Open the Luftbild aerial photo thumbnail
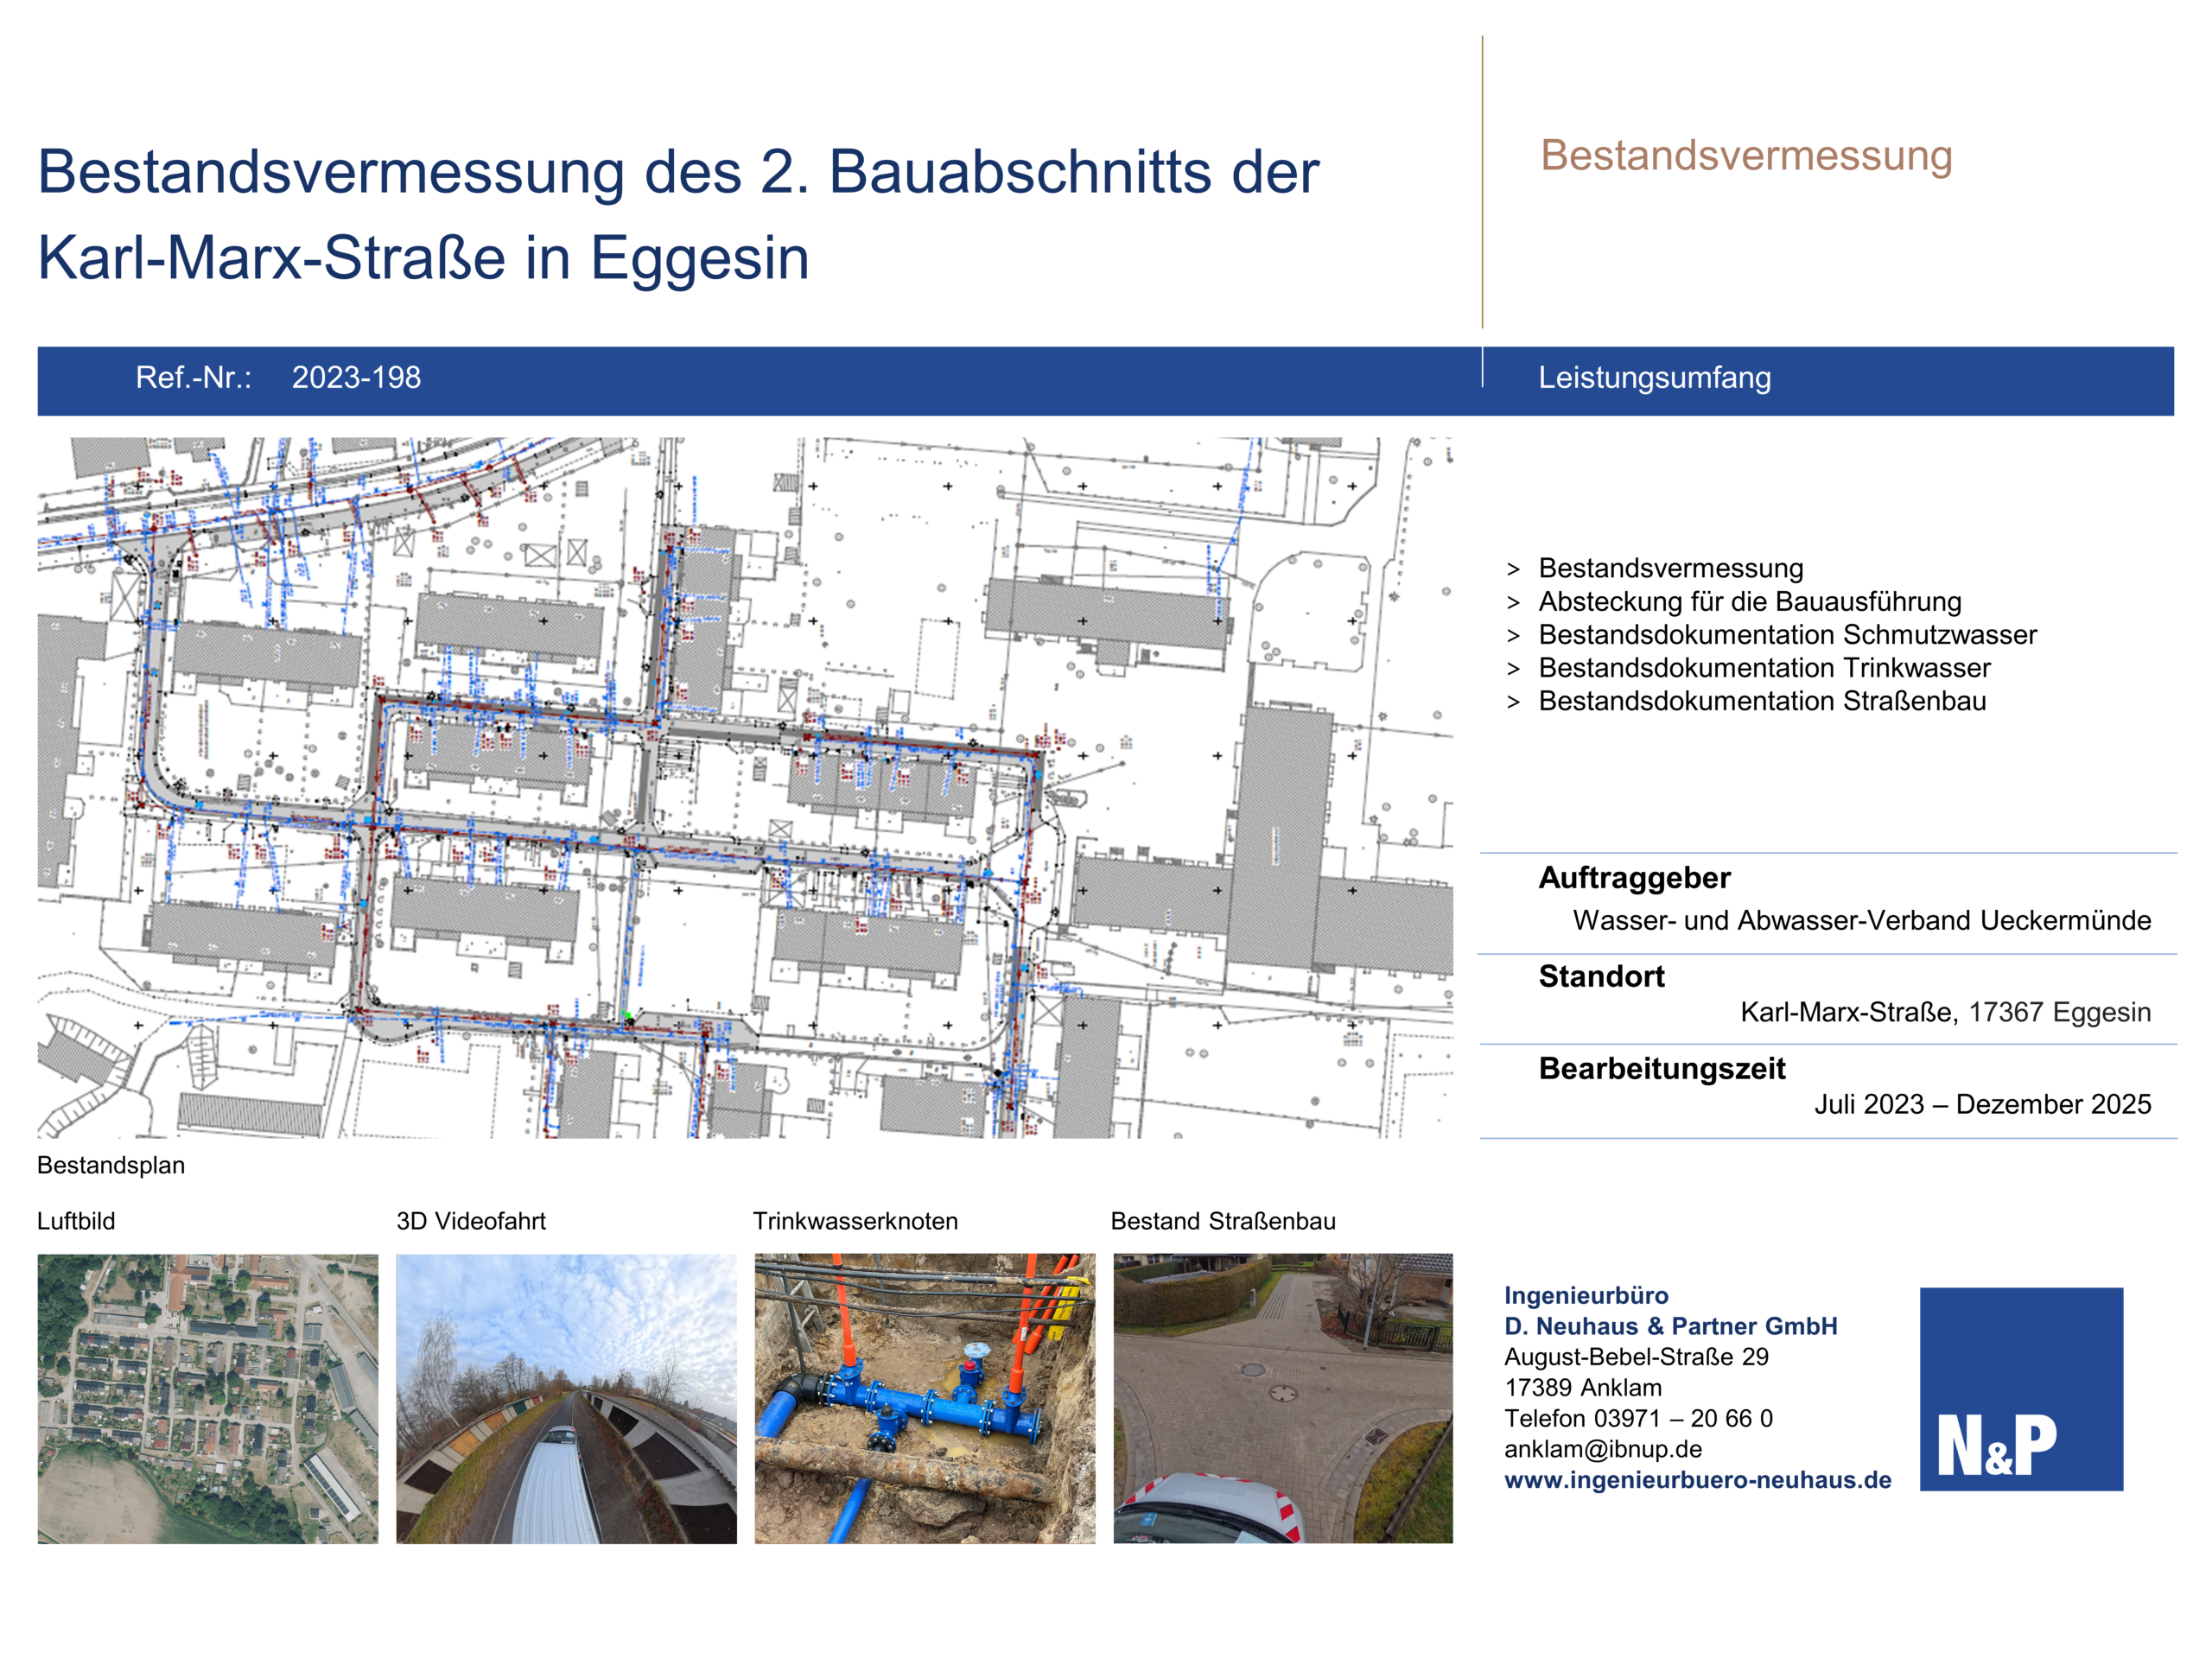Screen dimensions: 2212x1659 (208, 1398)
